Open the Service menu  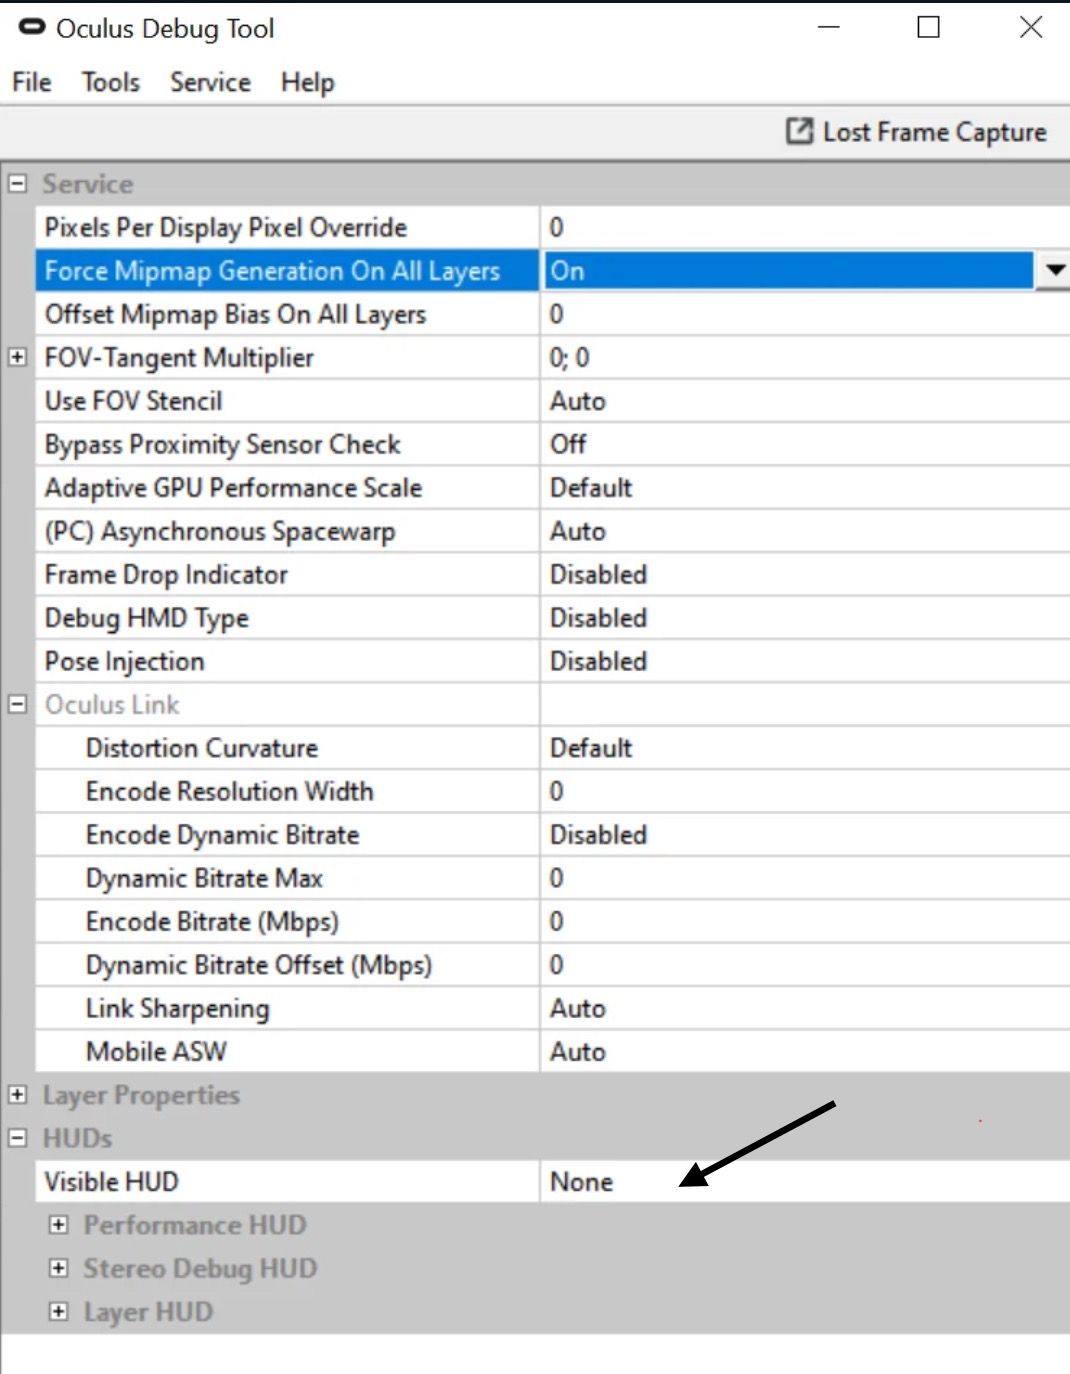click(210, 82)
